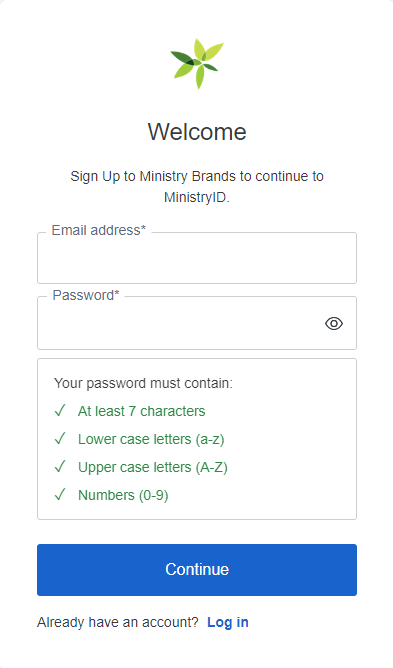Viewport: 393px width, 668px height.
Task: Click the 'Already have an account?' text
Action: point(118,622)
